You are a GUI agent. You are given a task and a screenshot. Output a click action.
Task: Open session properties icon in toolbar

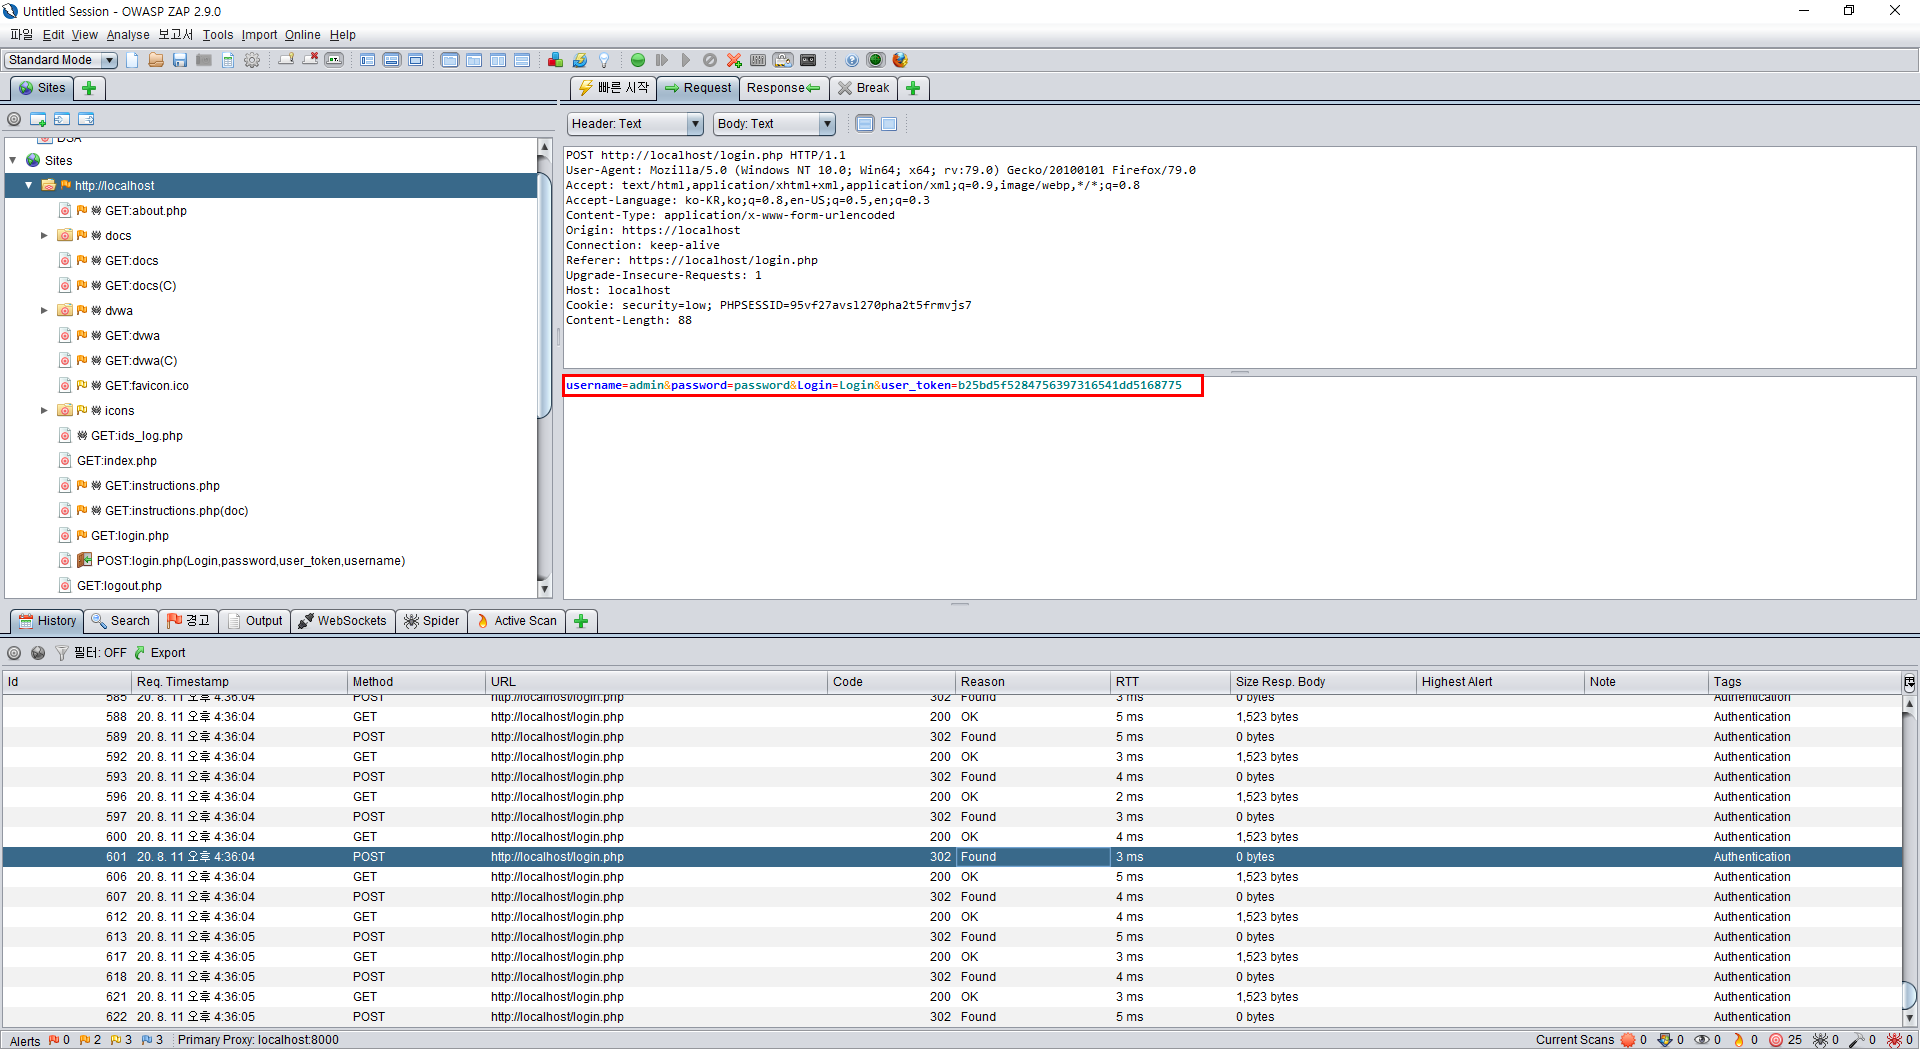tap(228, 60)
